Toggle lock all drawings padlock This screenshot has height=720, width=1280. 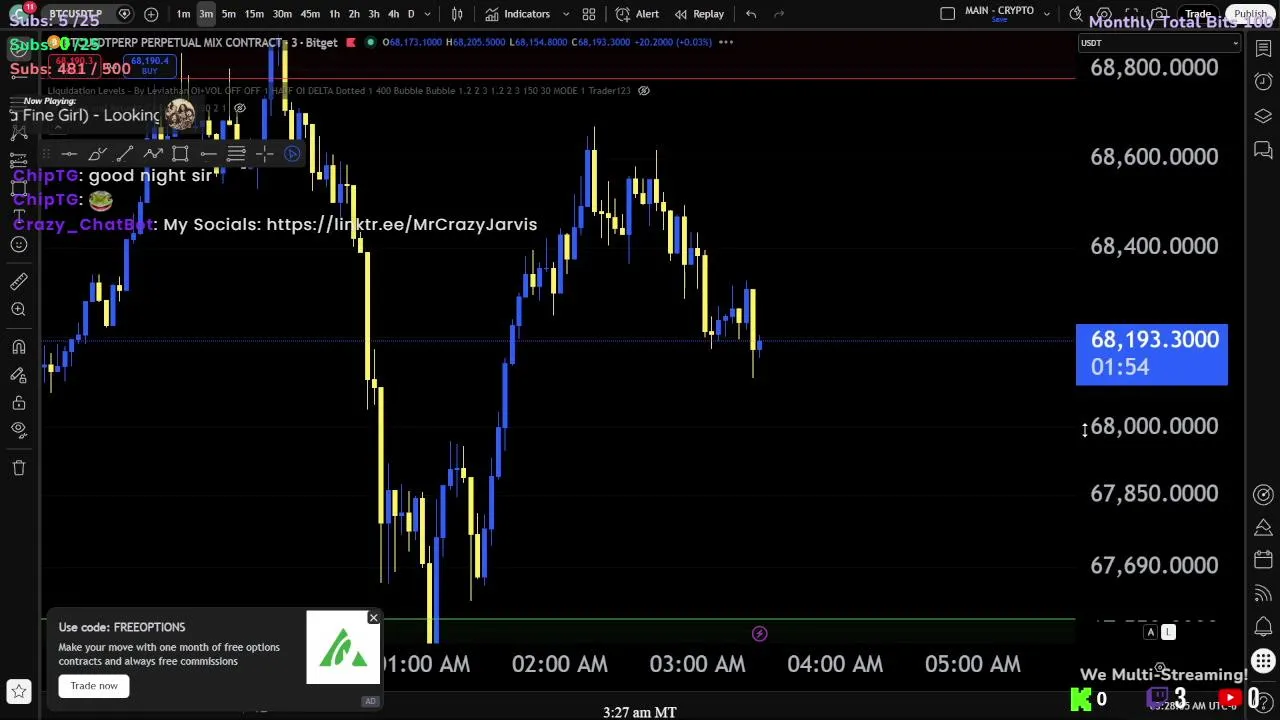(x=18, y=402)
